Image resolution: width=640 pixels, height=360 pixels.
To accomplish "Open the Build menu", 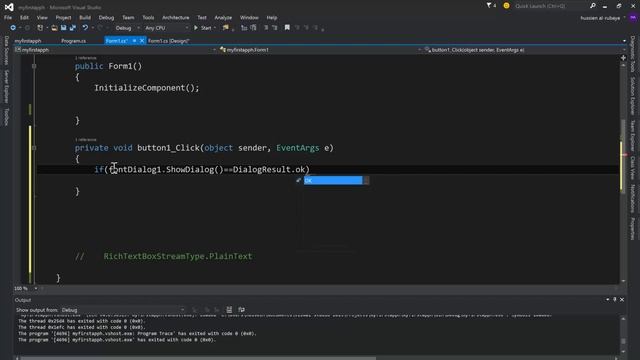I will tap(85, 18).
